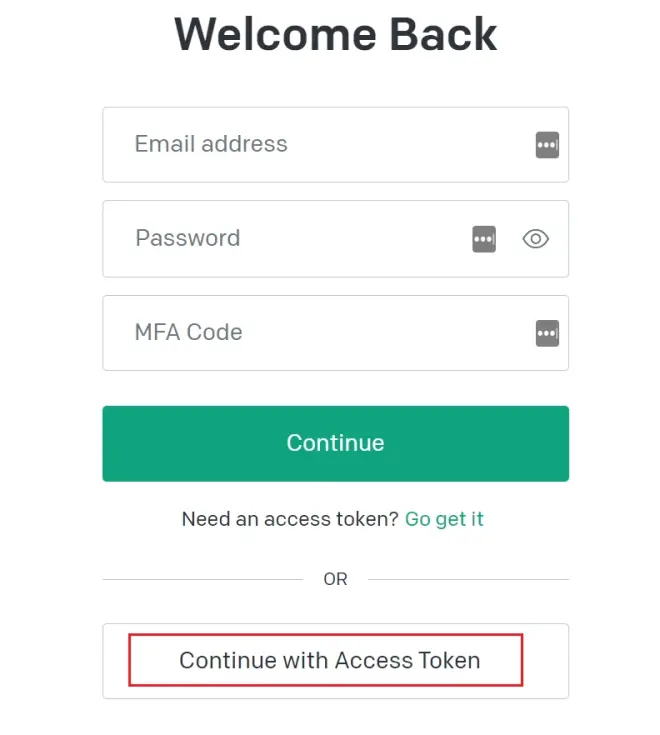Screen dimensions: 660x735
Task: Click the 'MFA Code' placeholder text
Action: [x=189, y=332]
